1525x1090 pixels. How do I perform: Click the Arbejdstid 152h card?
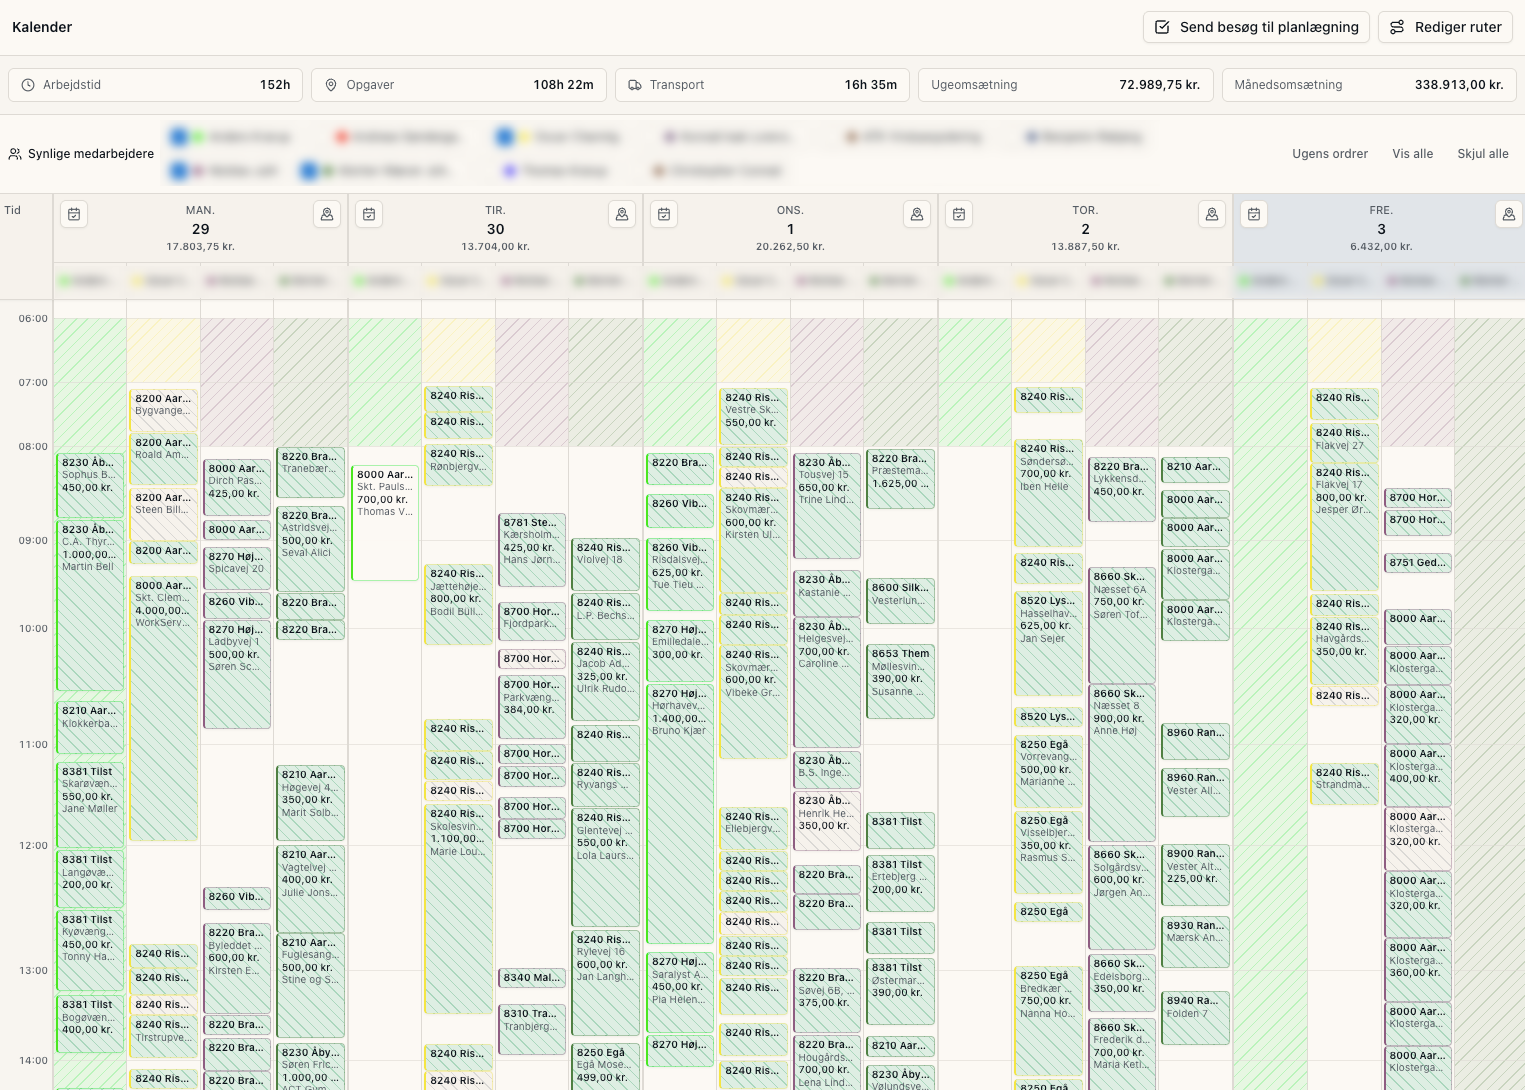click(x=155, y=85)
